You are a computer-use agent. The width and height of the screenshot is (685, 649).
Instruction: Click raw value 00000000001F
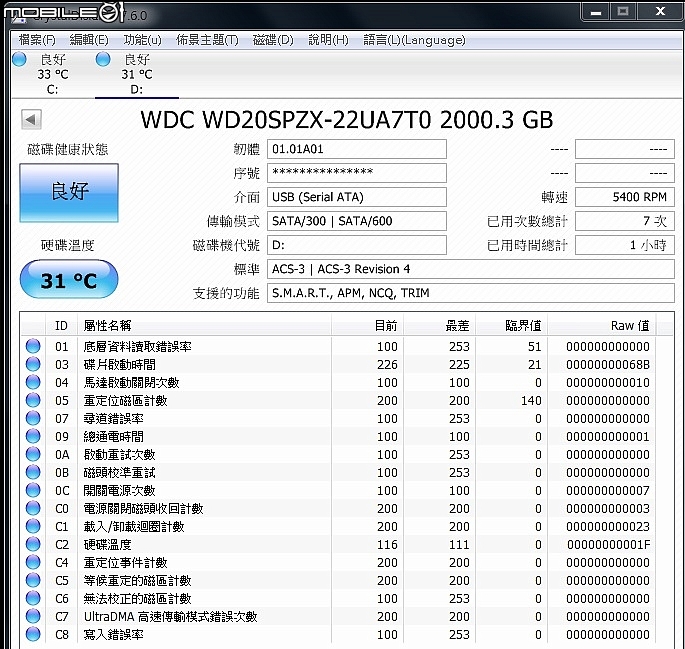[608, 545]
